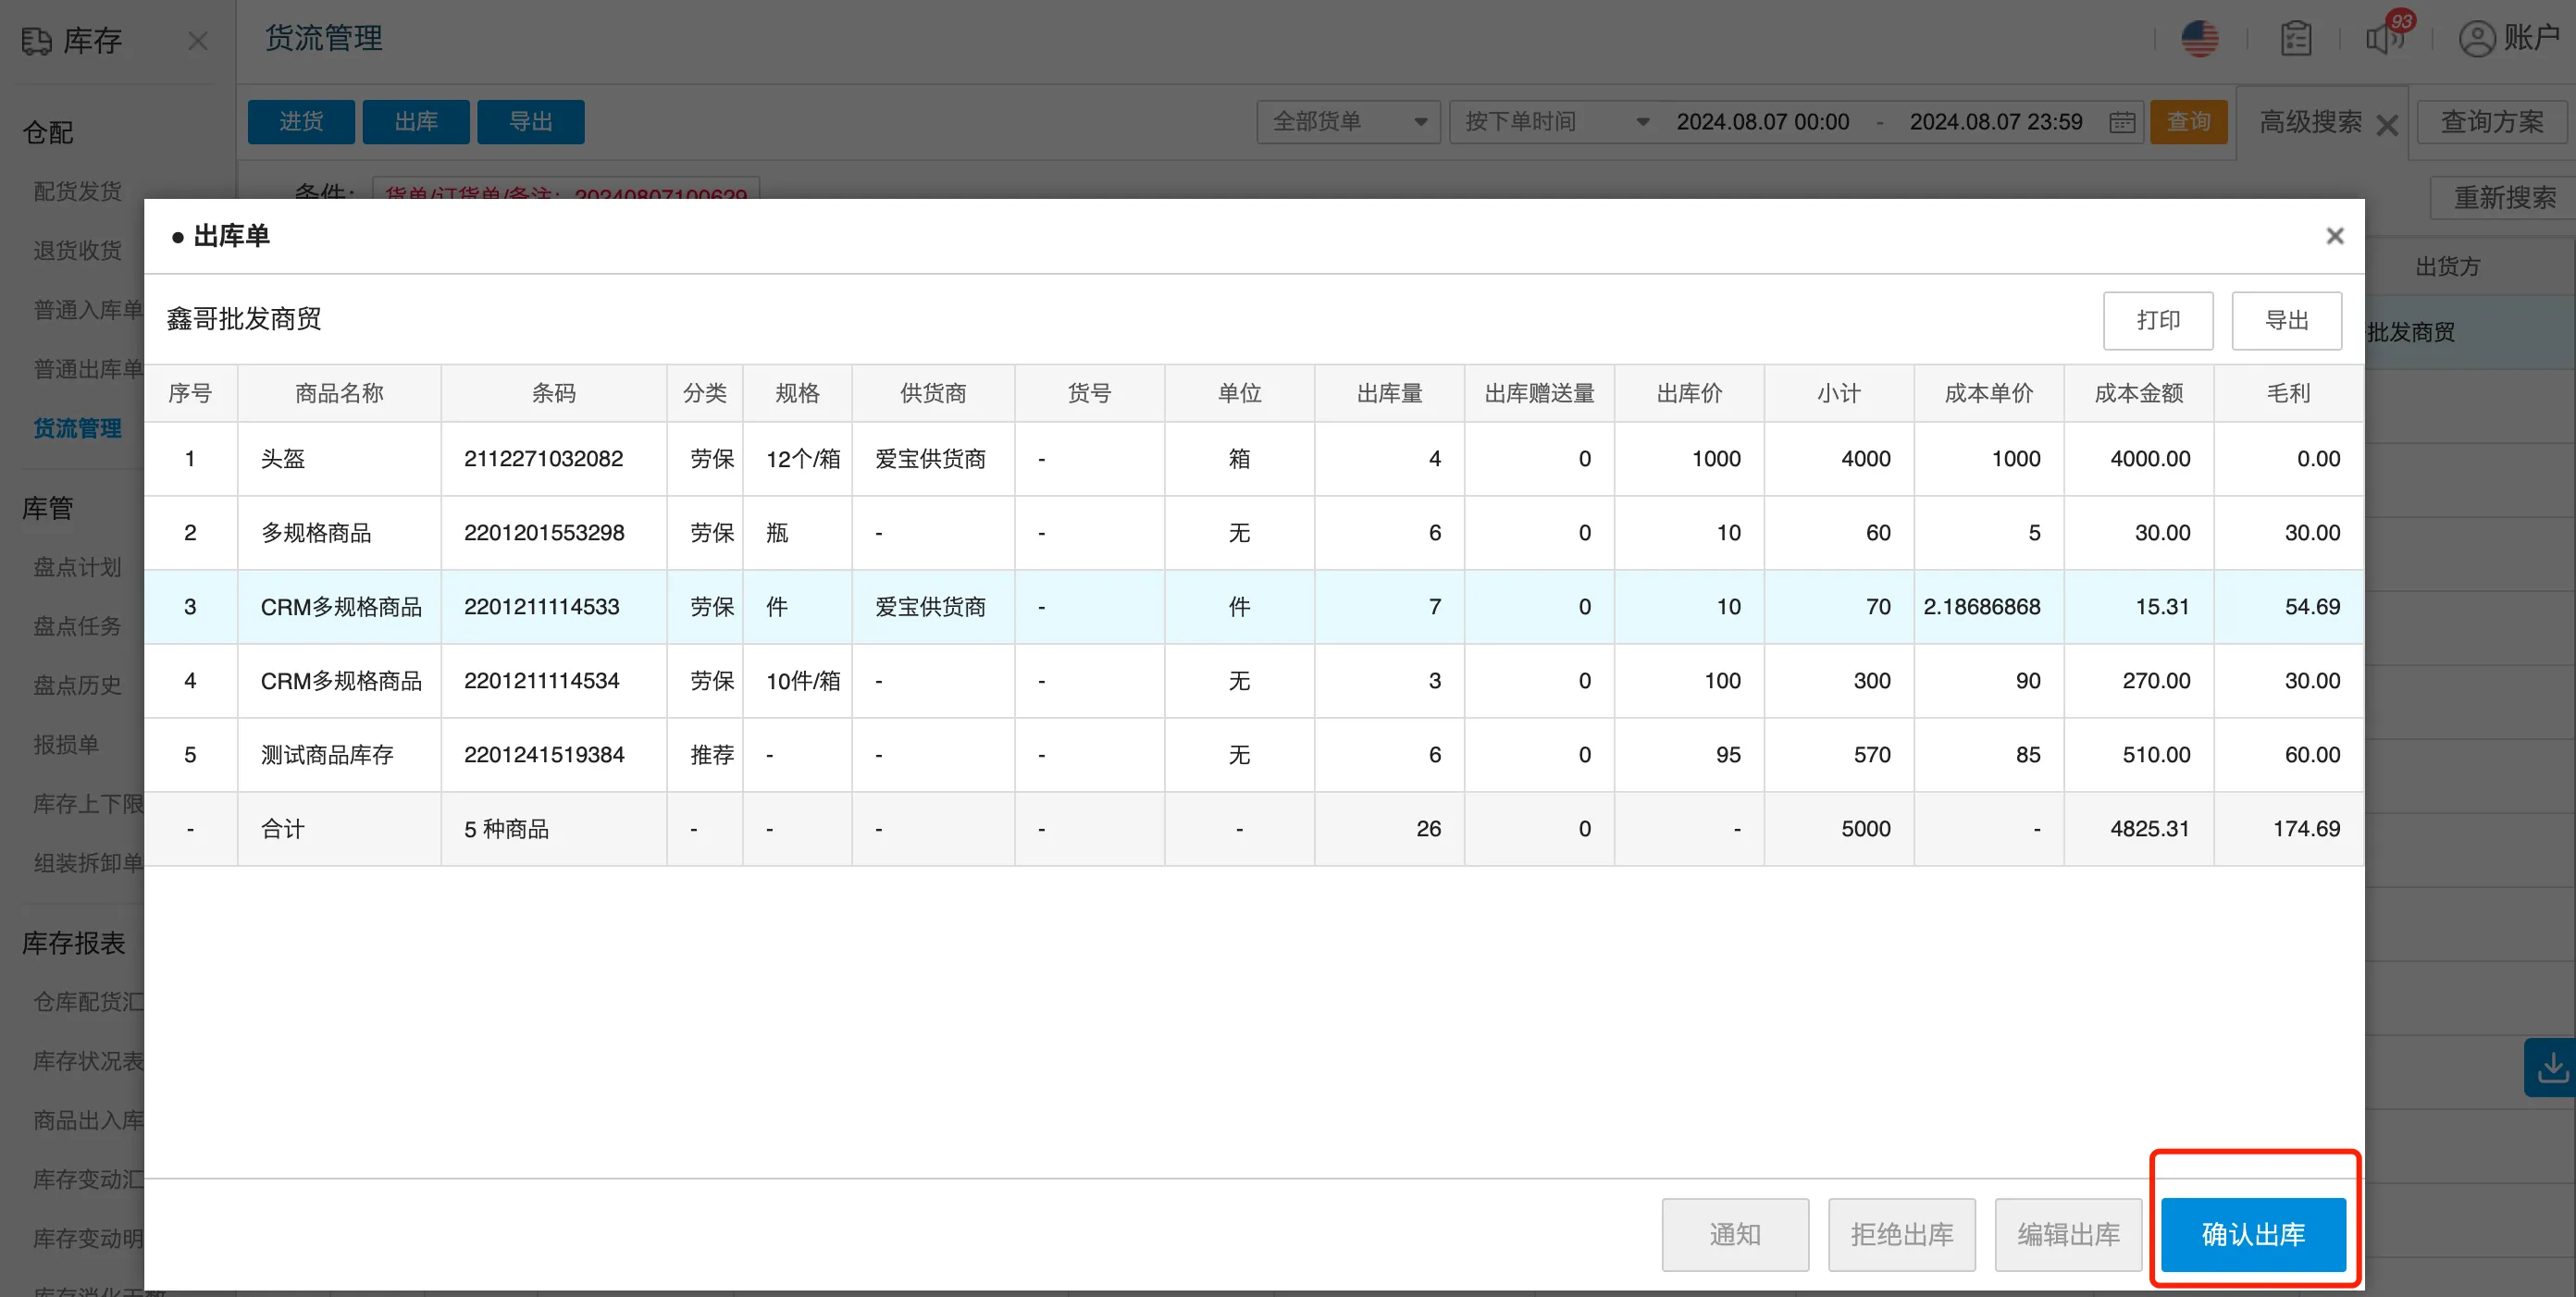
Task: Expand the 全部货单 dropdown
Action: coord(1347,122)
